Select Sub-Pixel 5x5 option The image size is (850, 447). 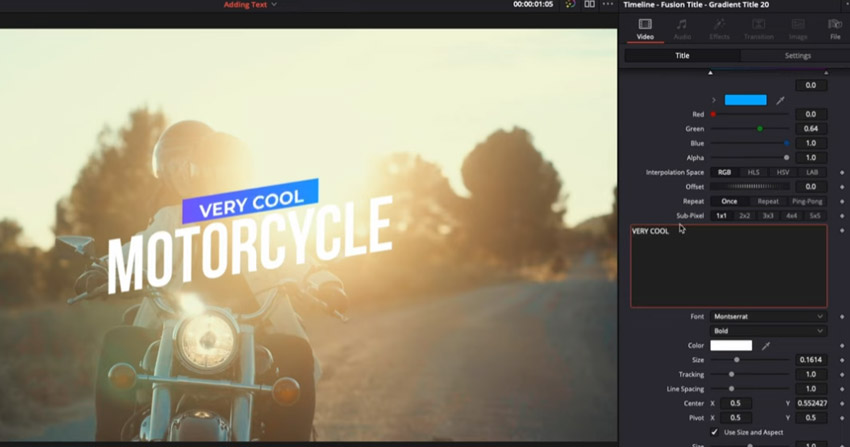click(815, 216)
